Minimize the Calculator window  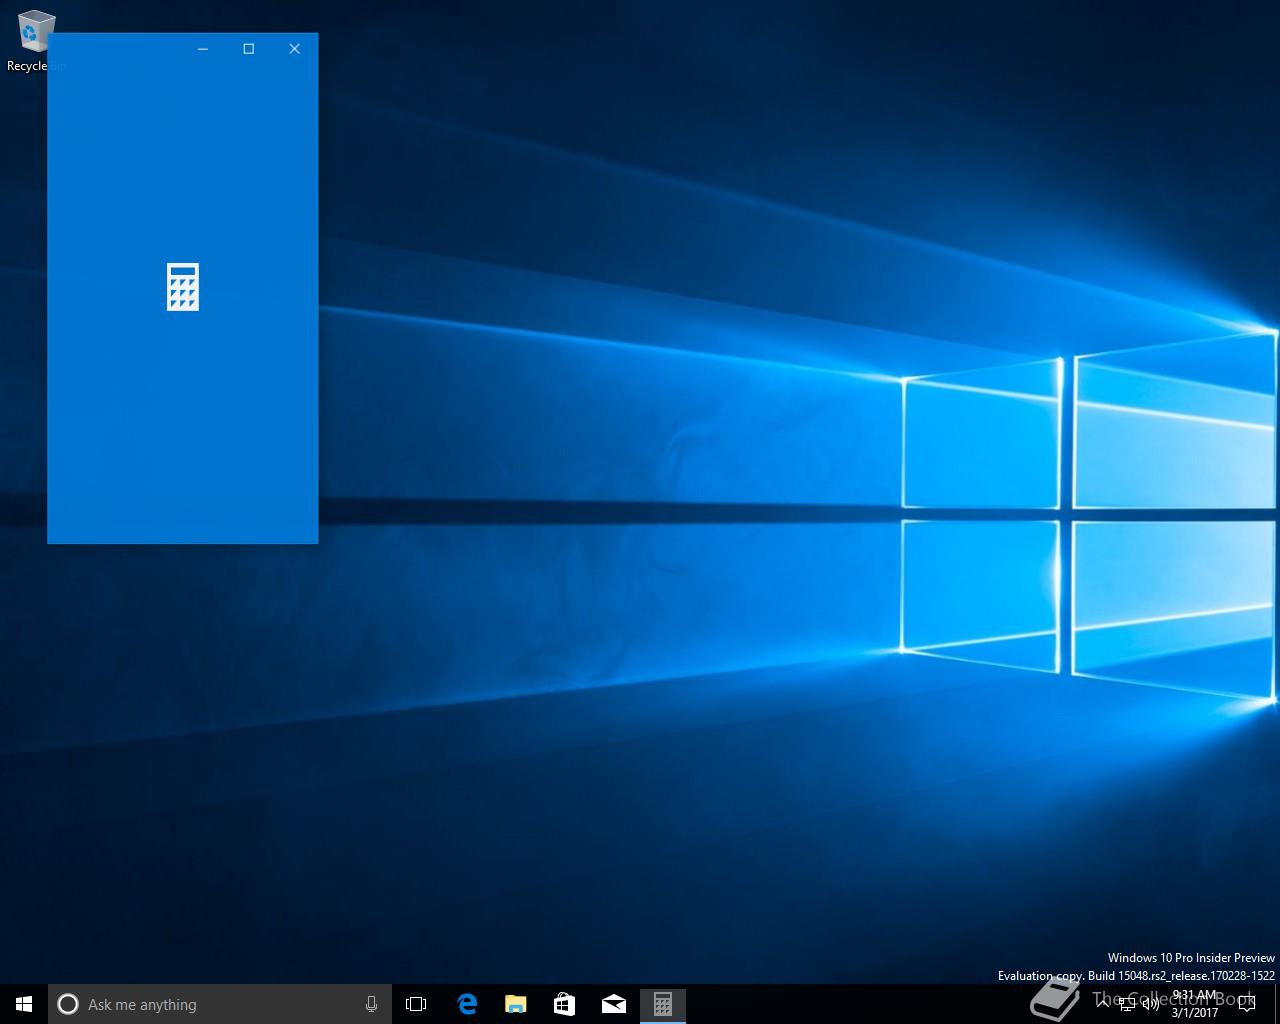203,48
